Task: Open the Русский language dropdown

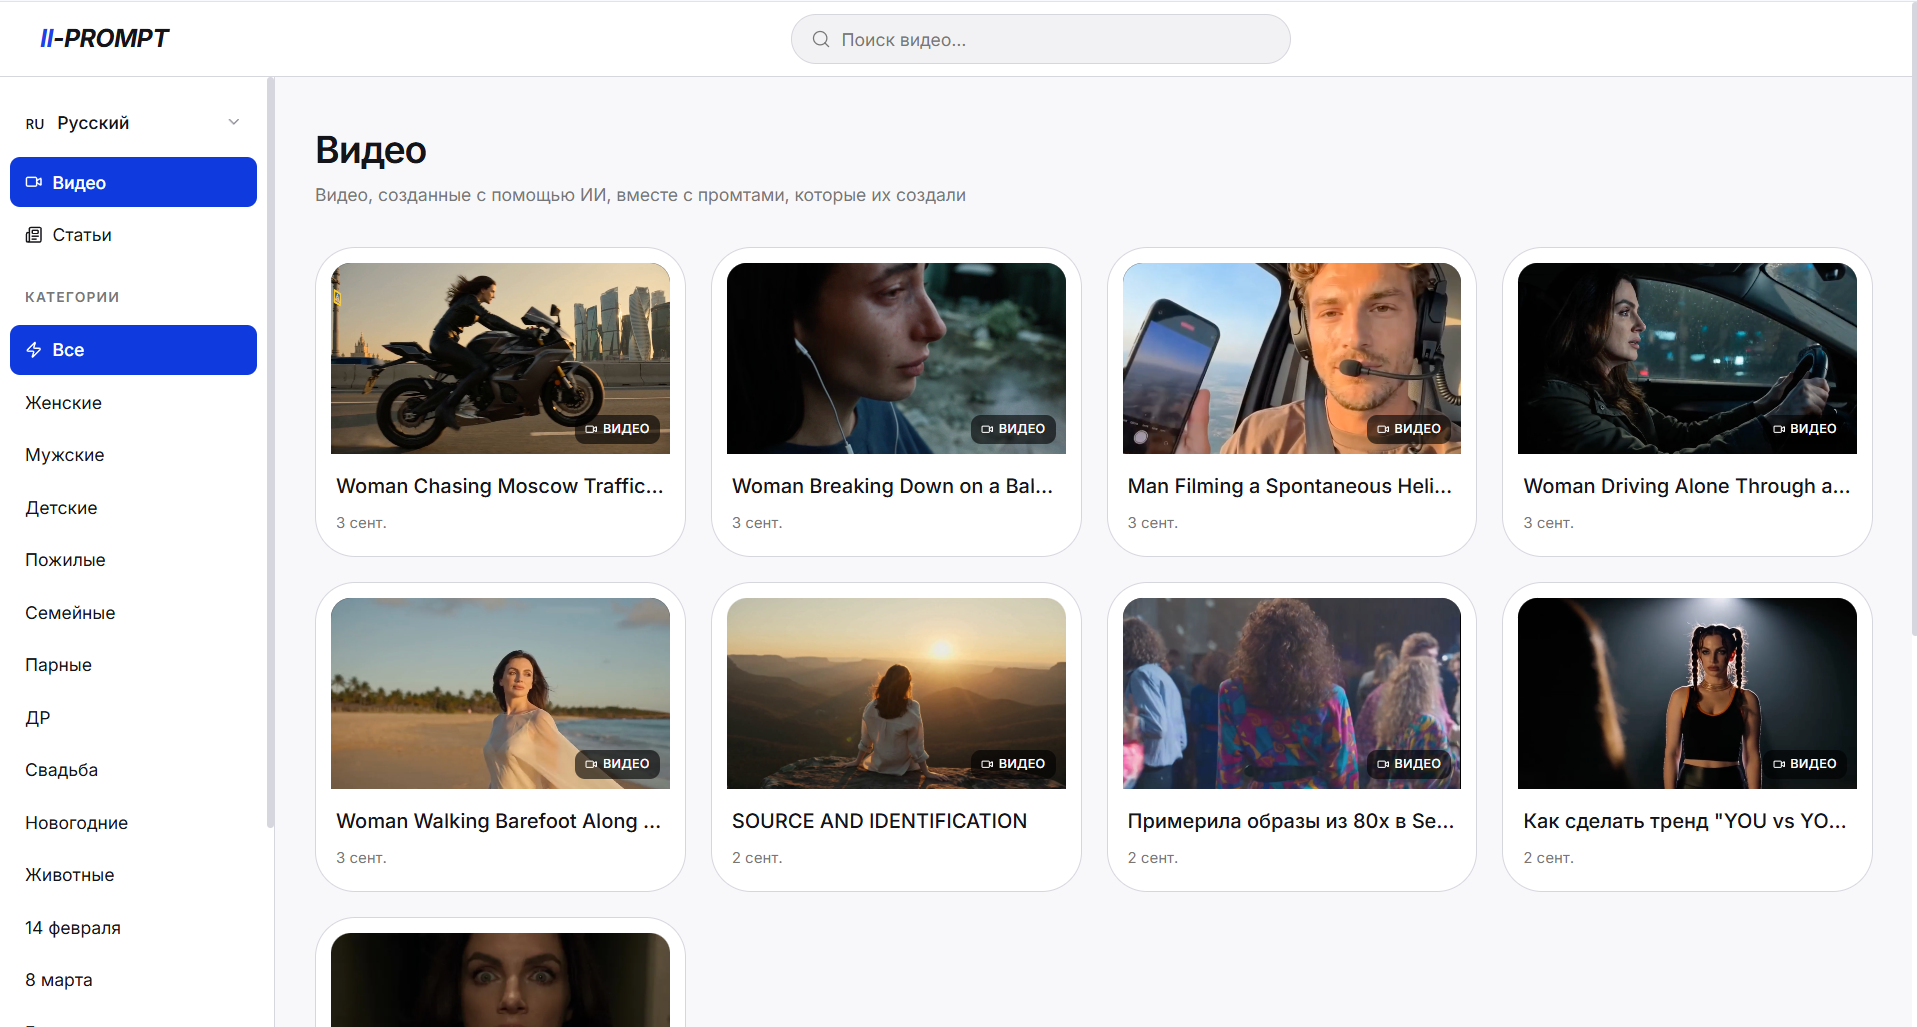Action: [x=133, y=123]
